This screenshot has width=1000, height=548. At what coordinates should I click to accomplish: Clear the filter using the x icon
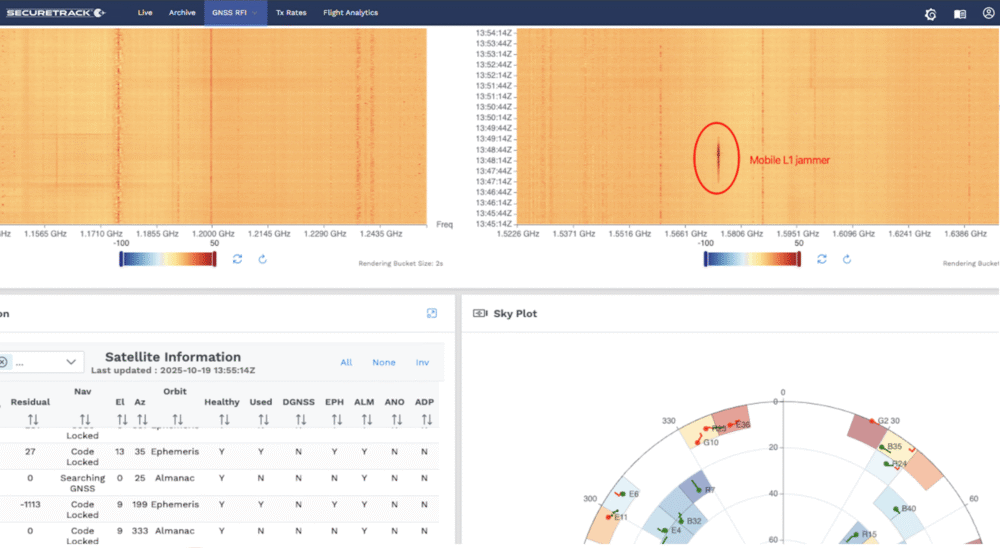point(3,362)
